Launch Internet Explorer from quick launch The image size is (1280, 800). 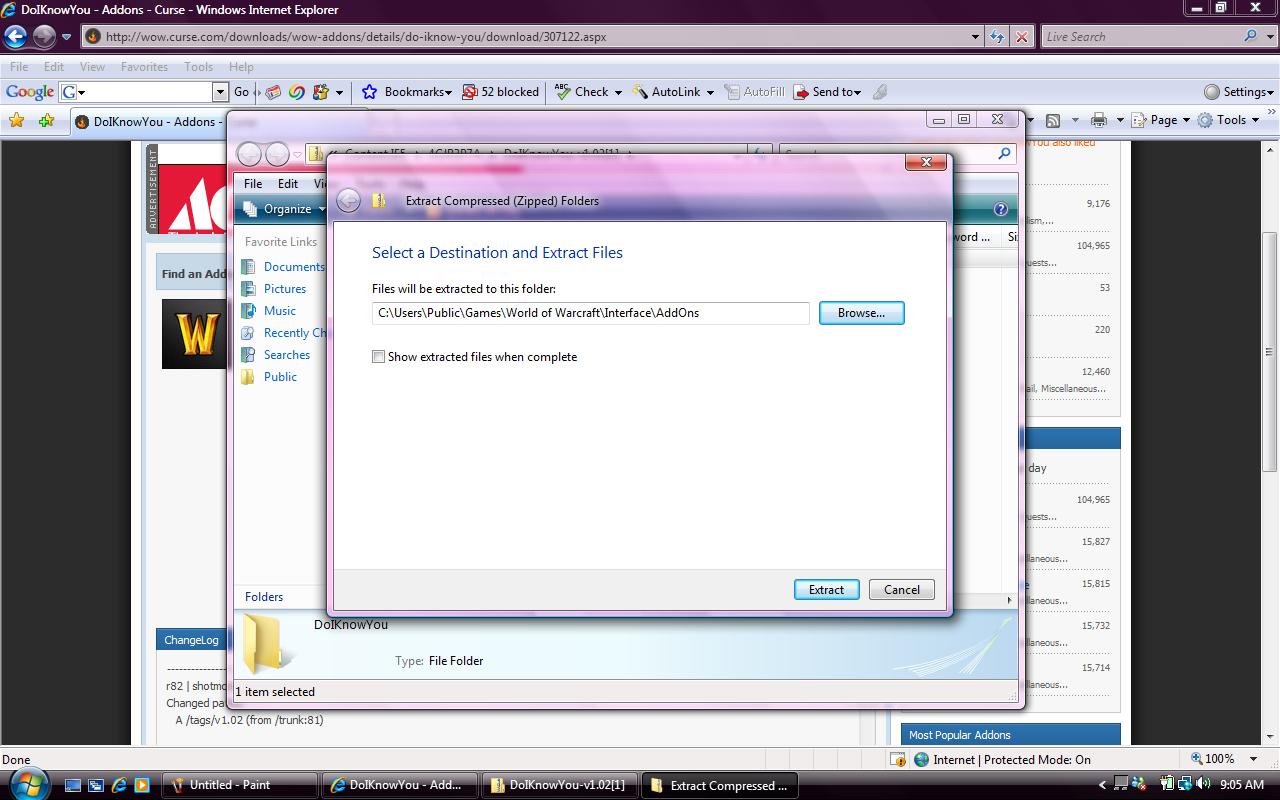coord(119,785)
